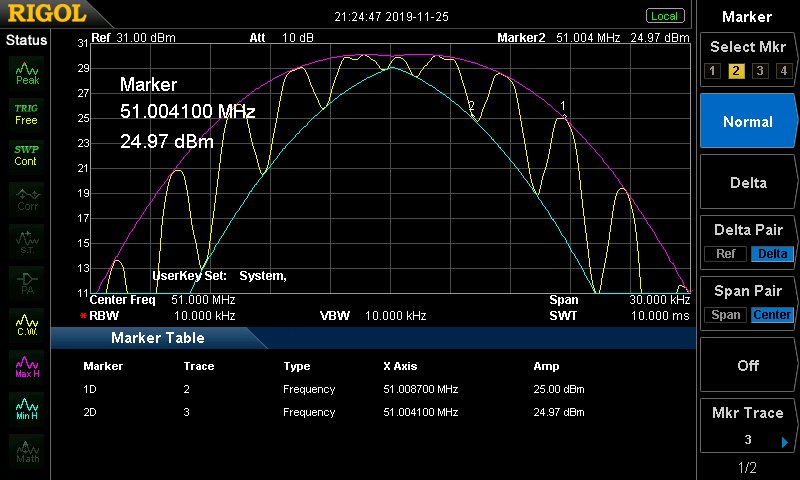Click the Marker Table tab header
The width and height of the screenshot is (800, 480).
pyautogui.click(x=157, y=338)
